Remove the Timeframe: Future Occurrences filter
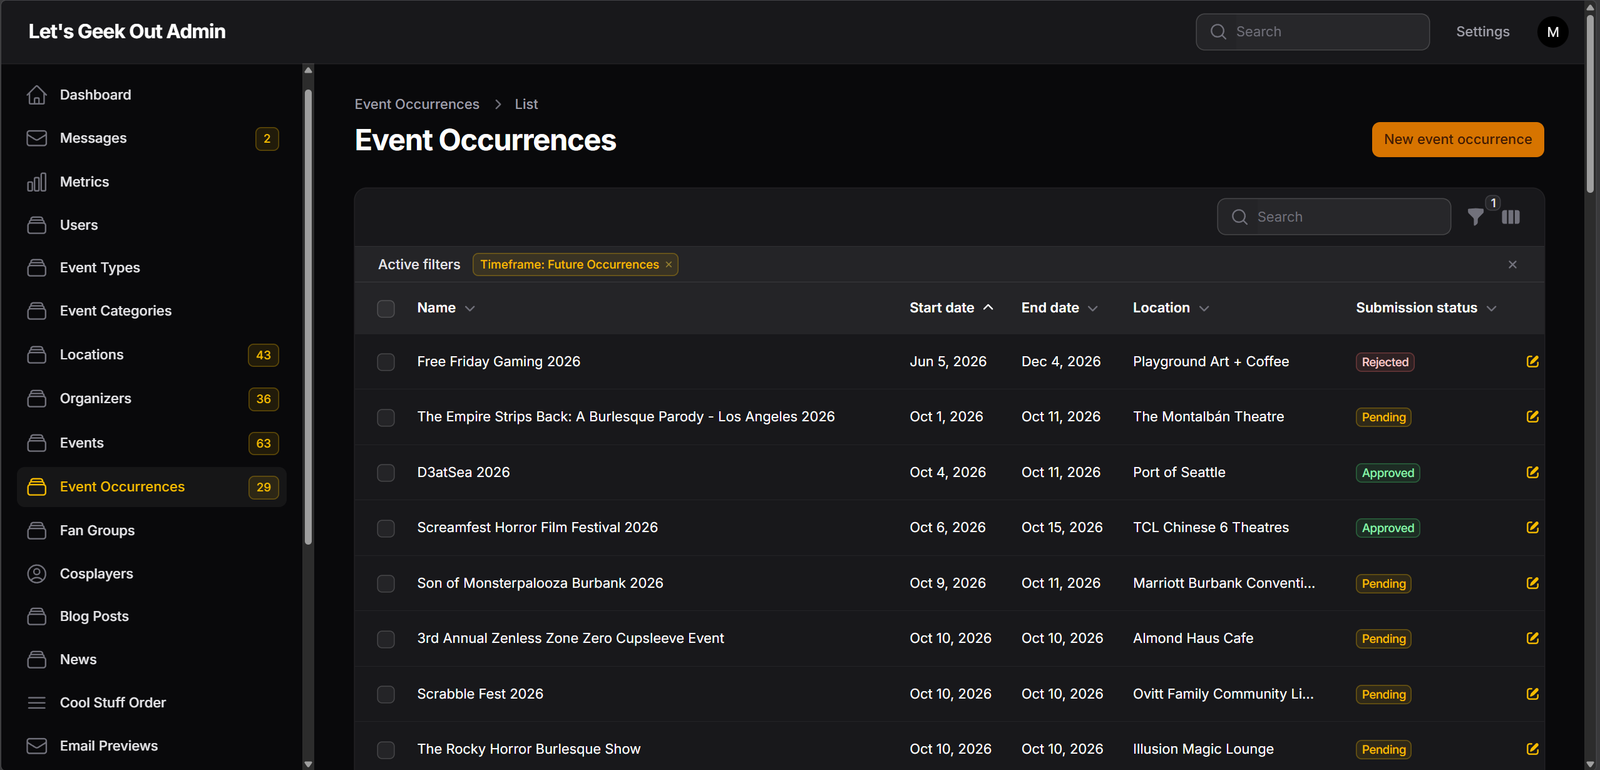1600x770 pixels. pyautogui.click(x=669, y=265)
